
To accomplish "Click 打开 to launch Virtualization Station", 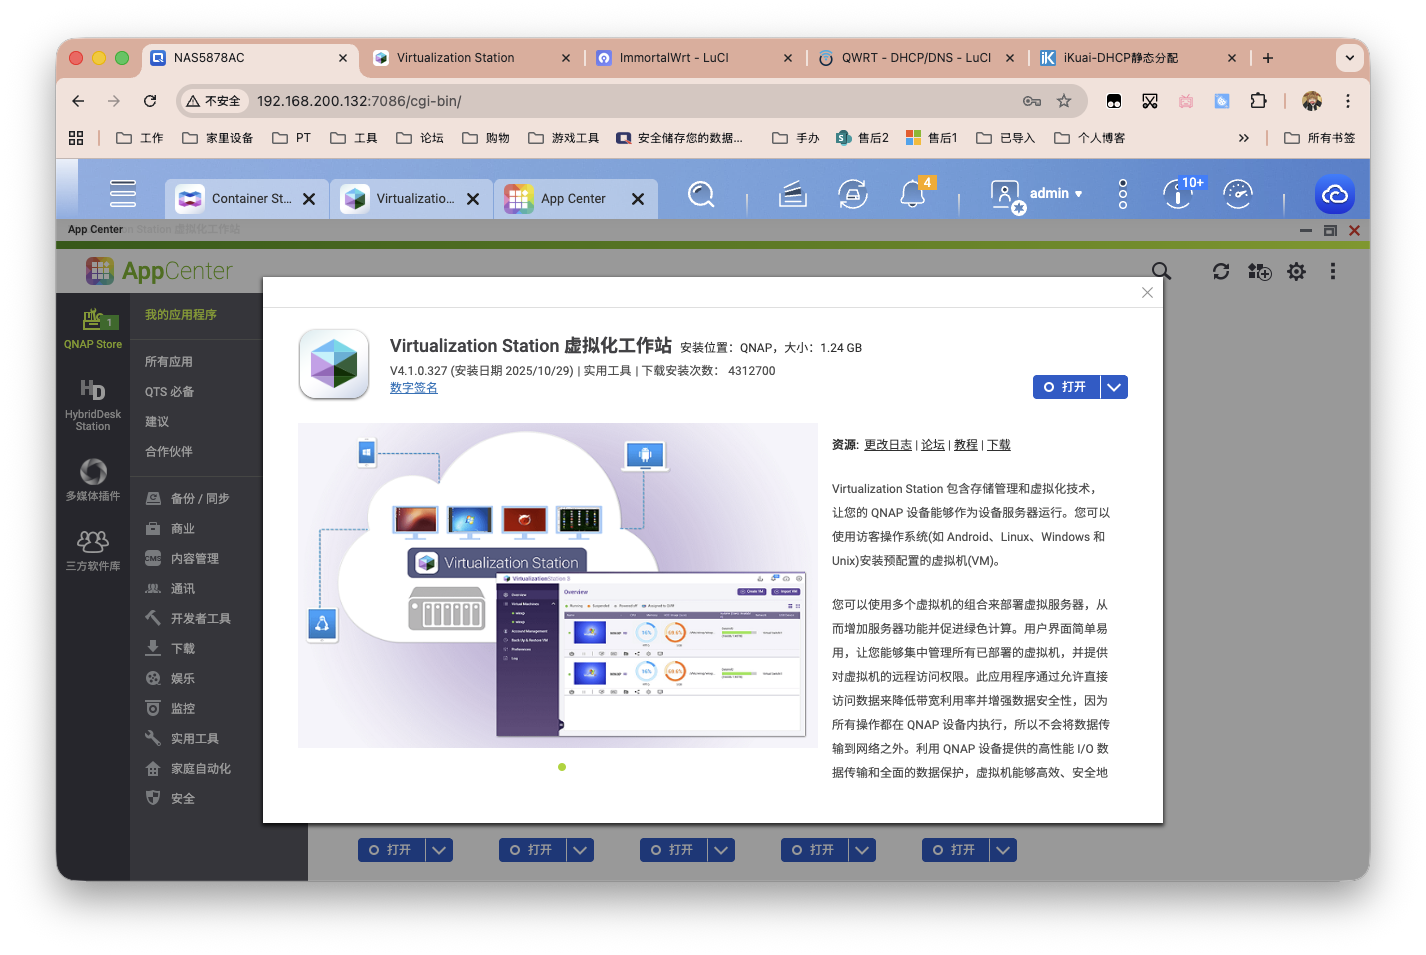I will point(1067,386).
